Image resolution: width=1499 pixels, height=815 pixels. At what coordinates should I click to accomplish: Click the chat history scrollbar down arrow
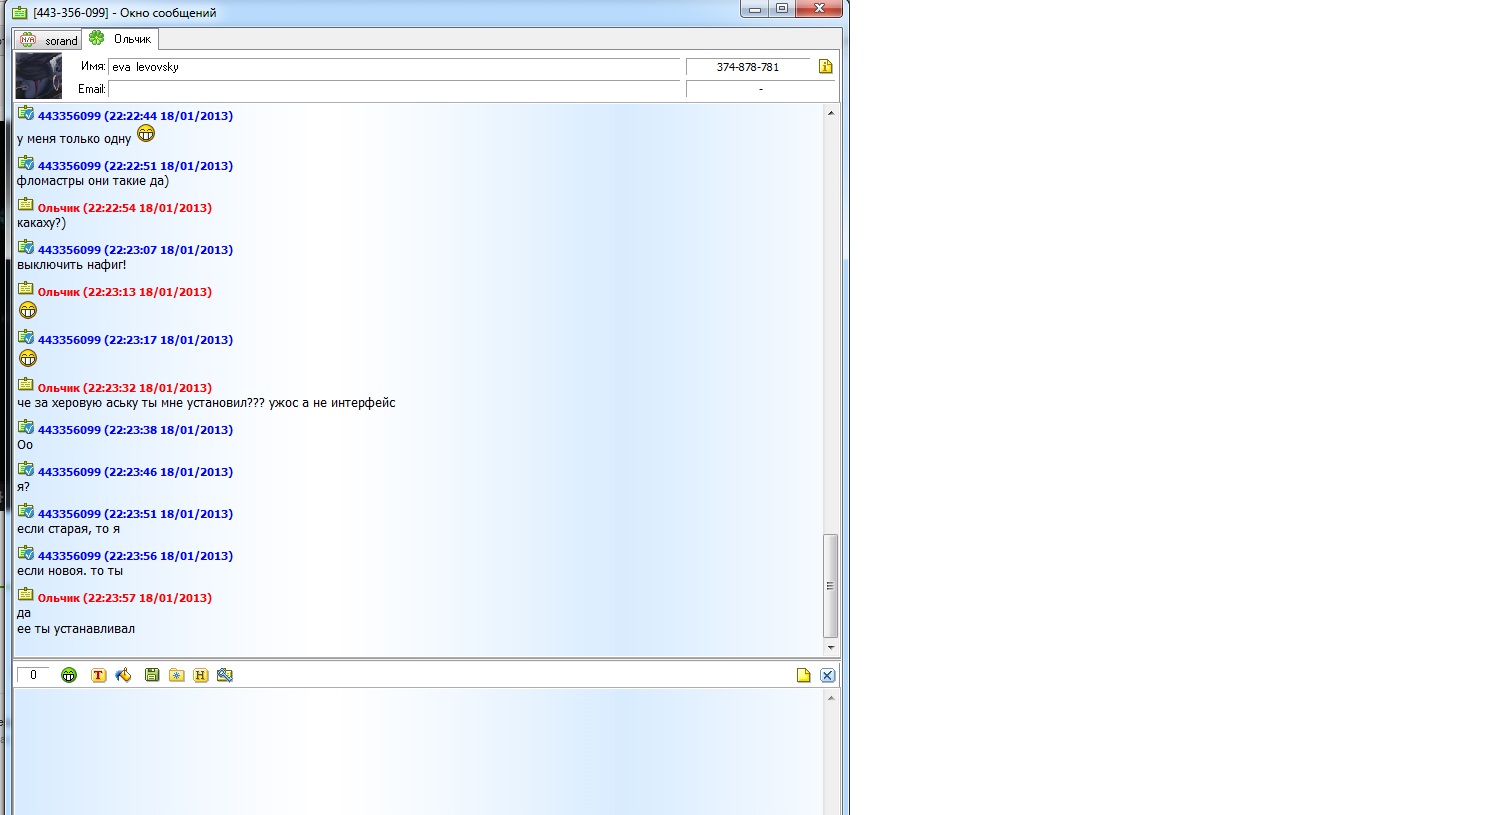coord(831,648)
